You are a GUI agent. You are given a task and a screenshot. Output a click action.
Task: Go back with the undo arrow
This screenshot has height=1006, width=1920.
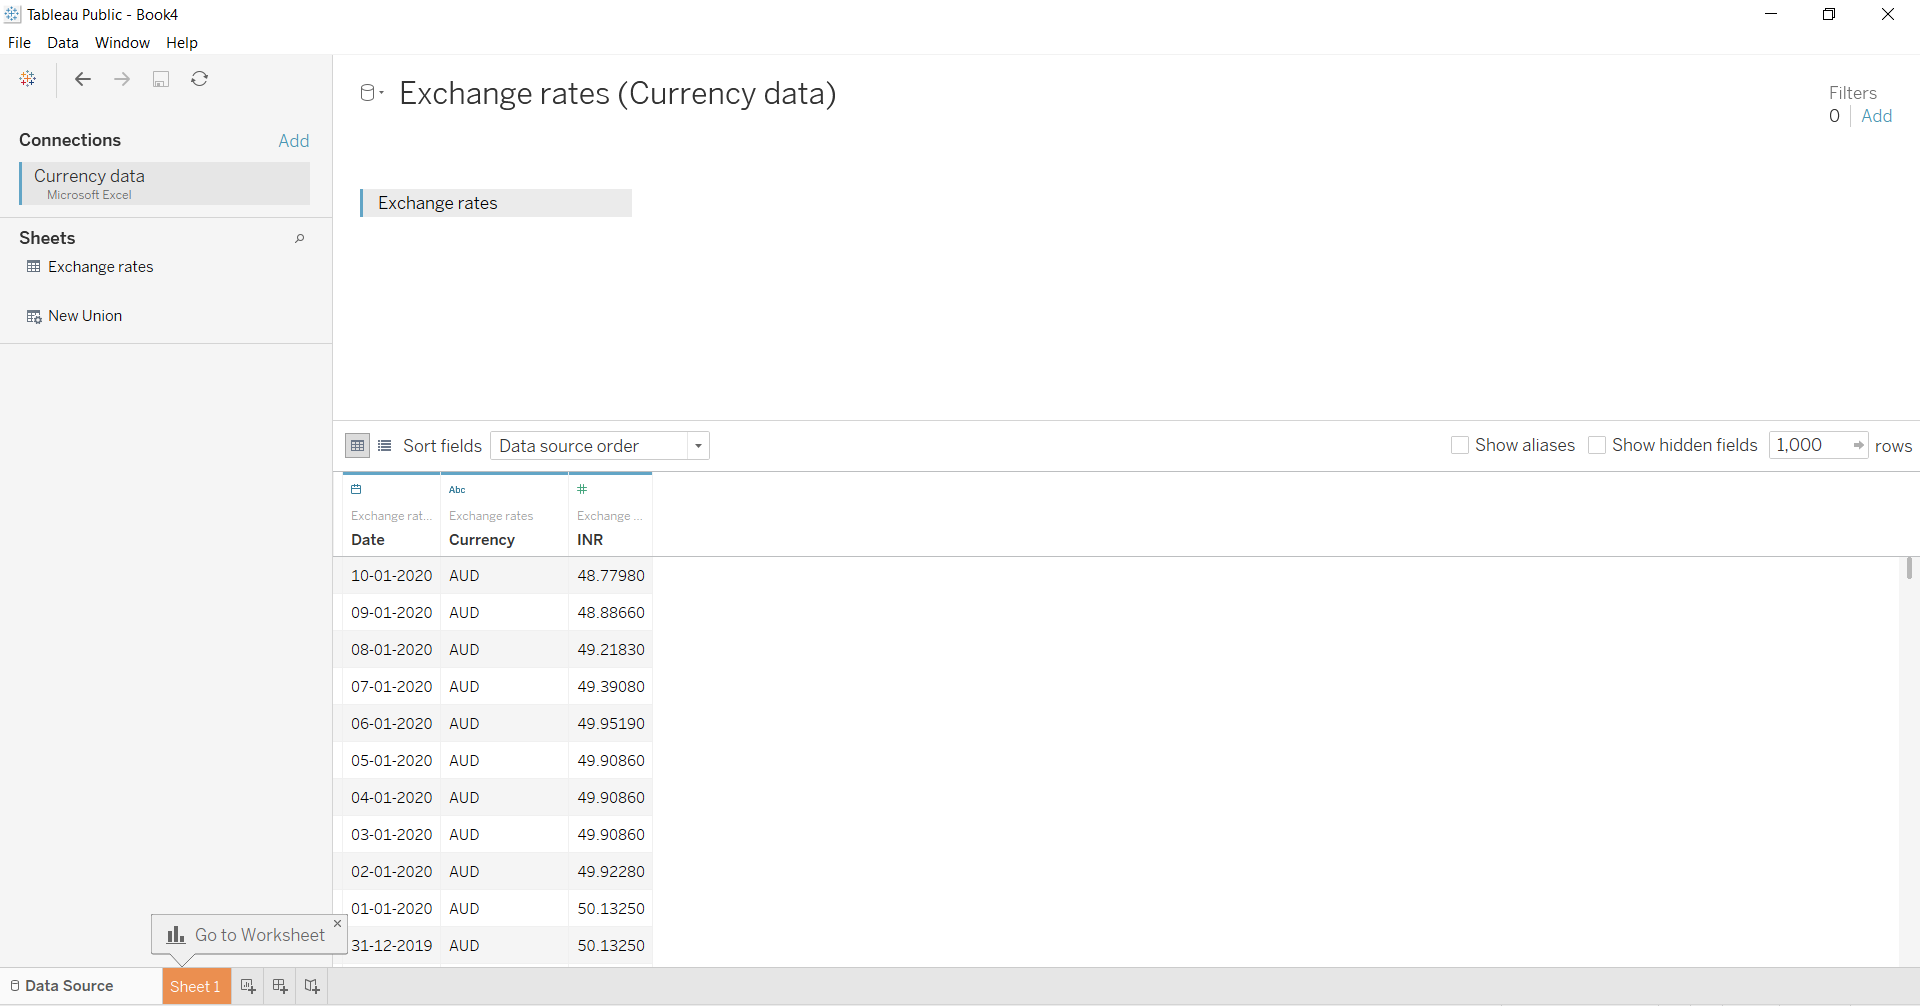[83, 79]
